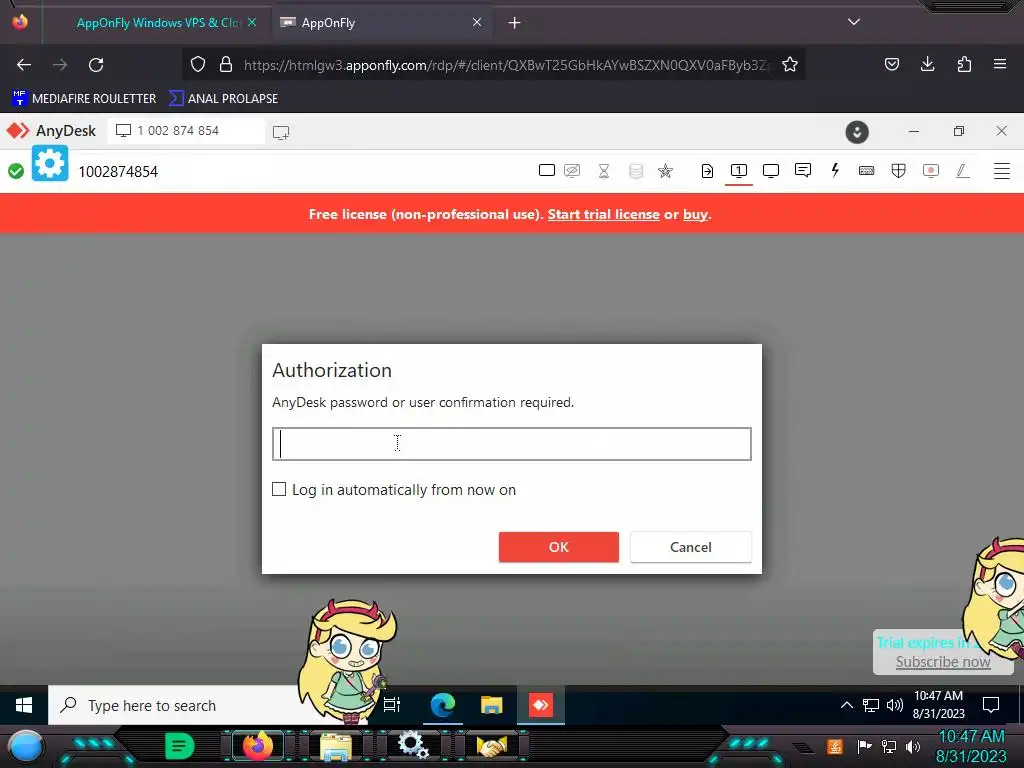Screen dimensions: 1024x768
Task: Focus the AnyDesk password input field
Action: [511, 444]
